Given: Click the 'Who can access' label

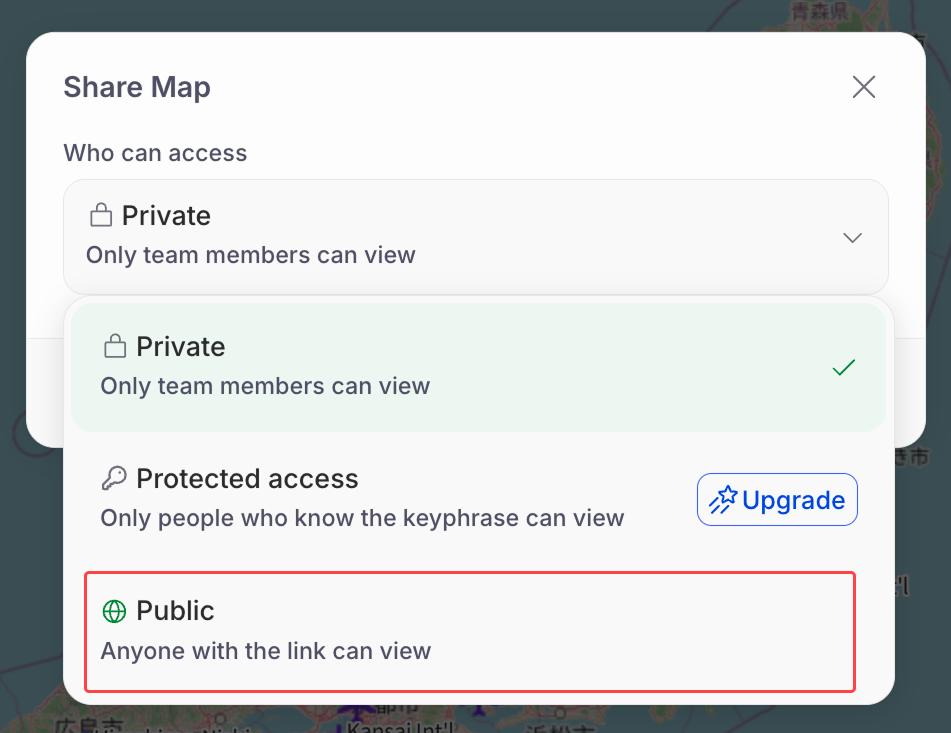Looking at the screenshot, I should click(x=155, y=153).
